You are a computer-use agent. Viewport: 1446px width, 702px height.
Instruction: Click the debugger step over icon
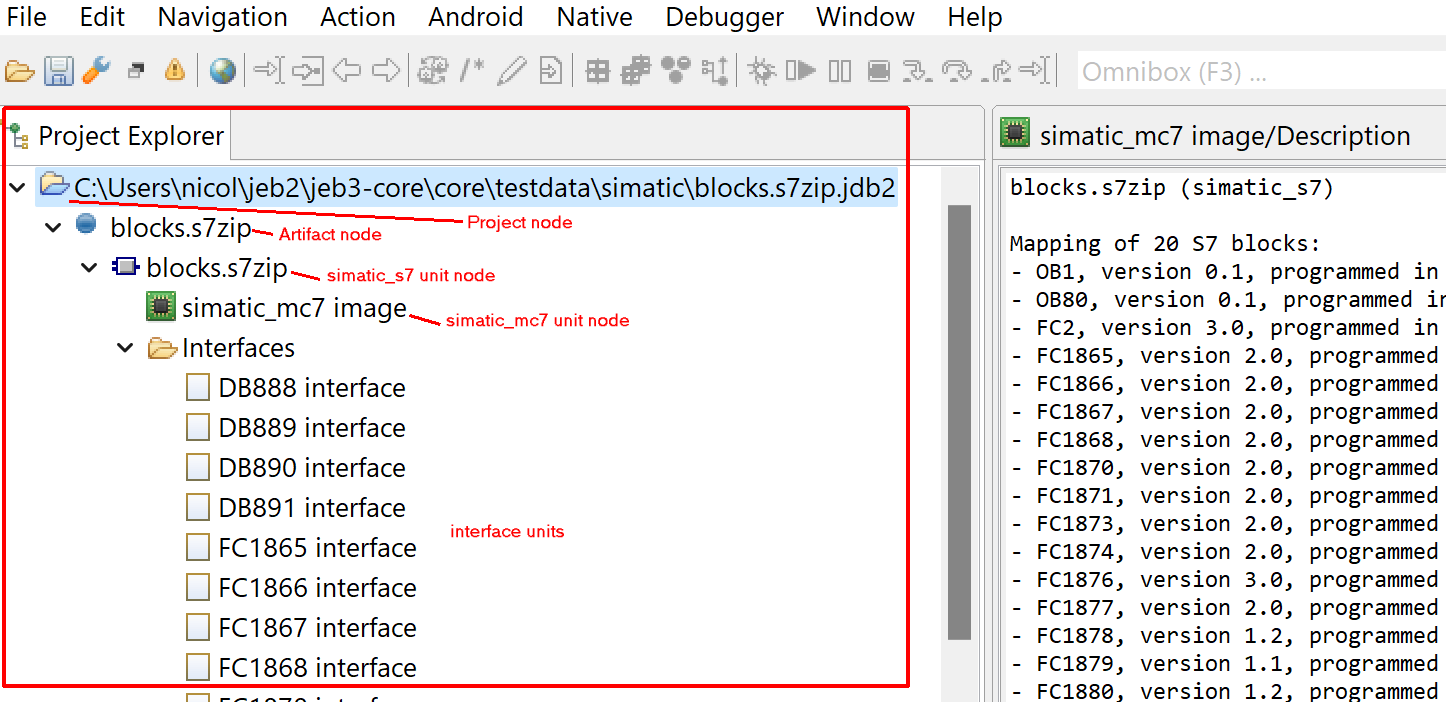(x=957, y=71)
